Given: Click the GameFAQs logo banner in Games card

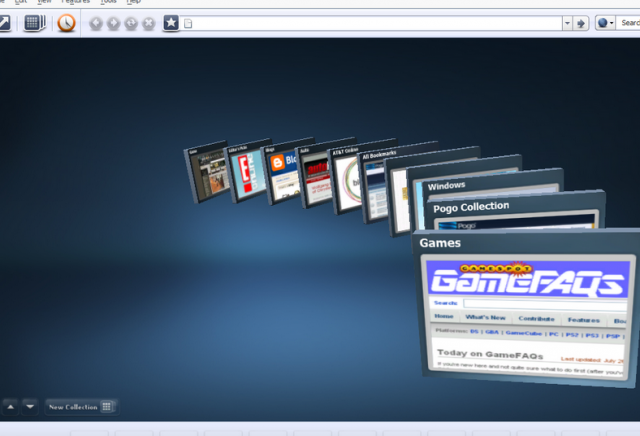Looking at the screenshot, I should click(528, 279).
